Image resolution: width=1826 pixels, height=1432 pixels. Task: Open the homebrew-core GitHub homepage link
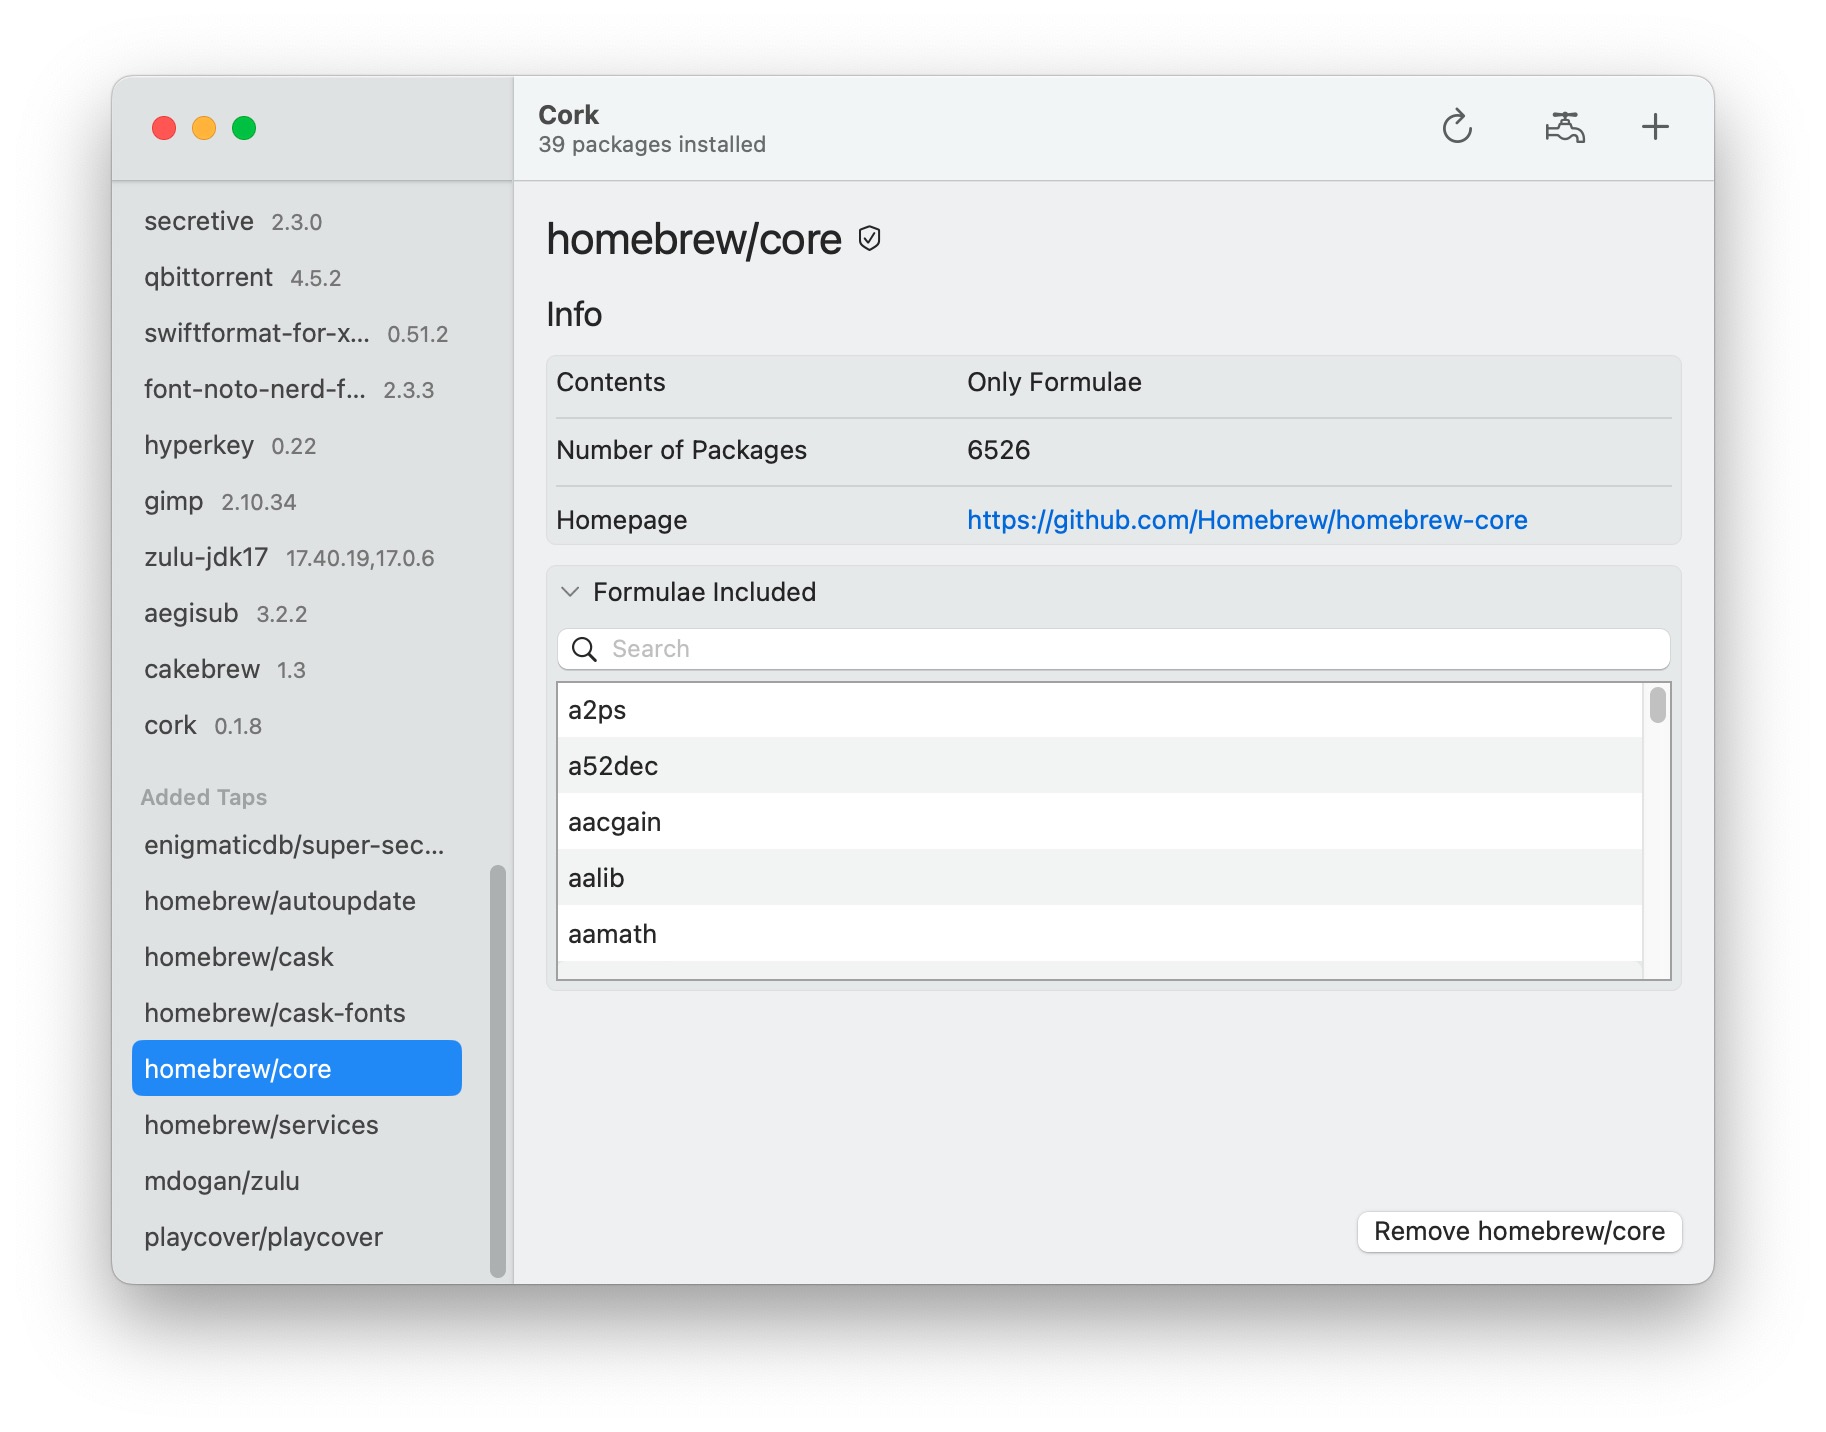point(1247,520)
